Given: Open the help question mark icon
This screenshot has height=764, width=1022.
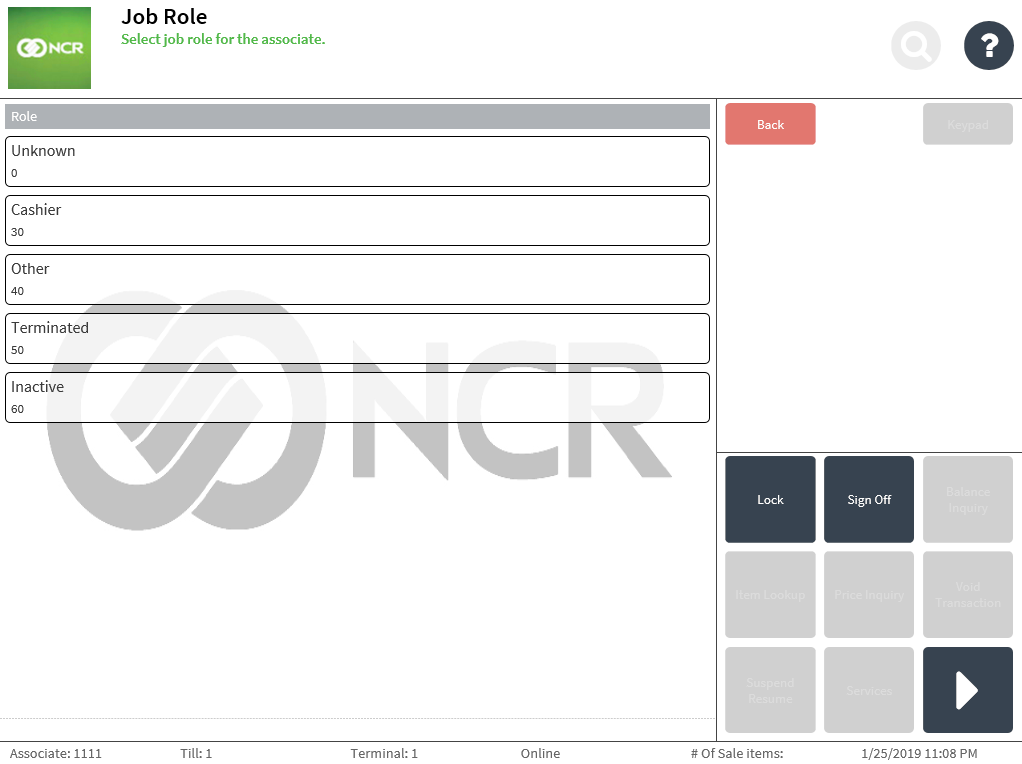Looking at the screenshot, I should tap(988, 45).
